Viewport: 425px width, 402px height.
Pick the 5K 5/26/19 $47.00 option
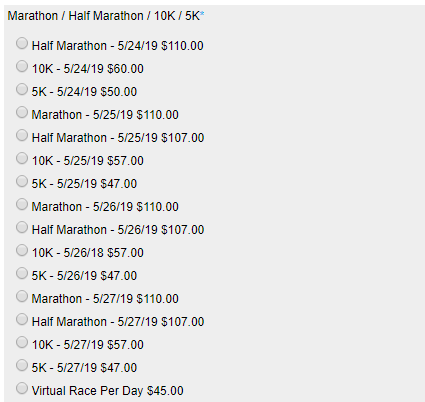(x=22, y=273)
